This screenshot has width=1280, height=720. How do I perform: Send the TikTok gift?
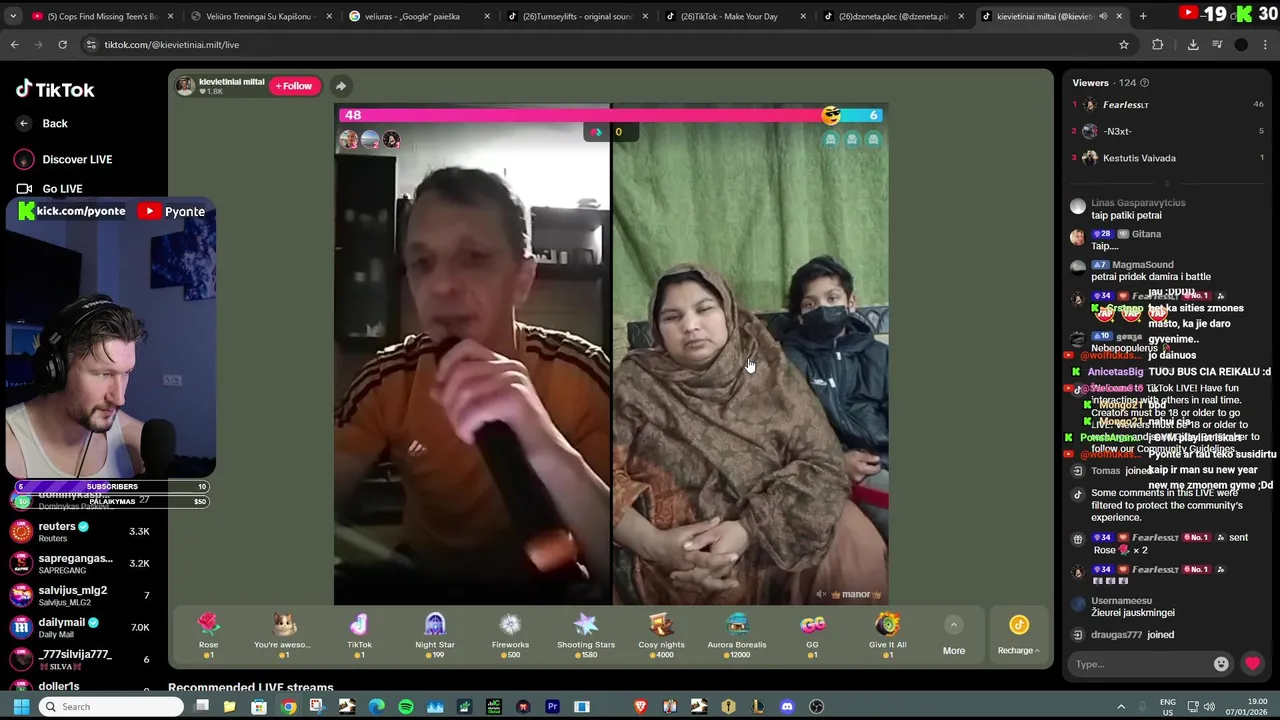tap(359, 634)
